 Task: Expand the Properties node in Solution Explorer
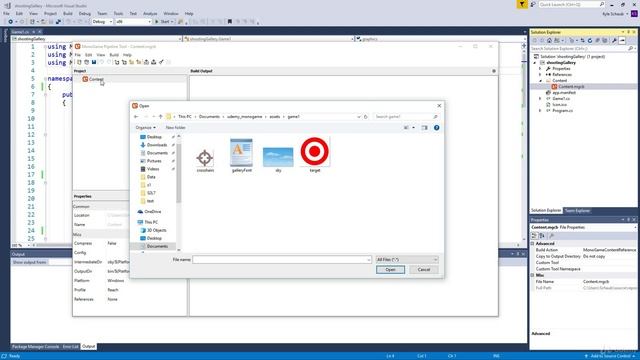tap(540, 69)
